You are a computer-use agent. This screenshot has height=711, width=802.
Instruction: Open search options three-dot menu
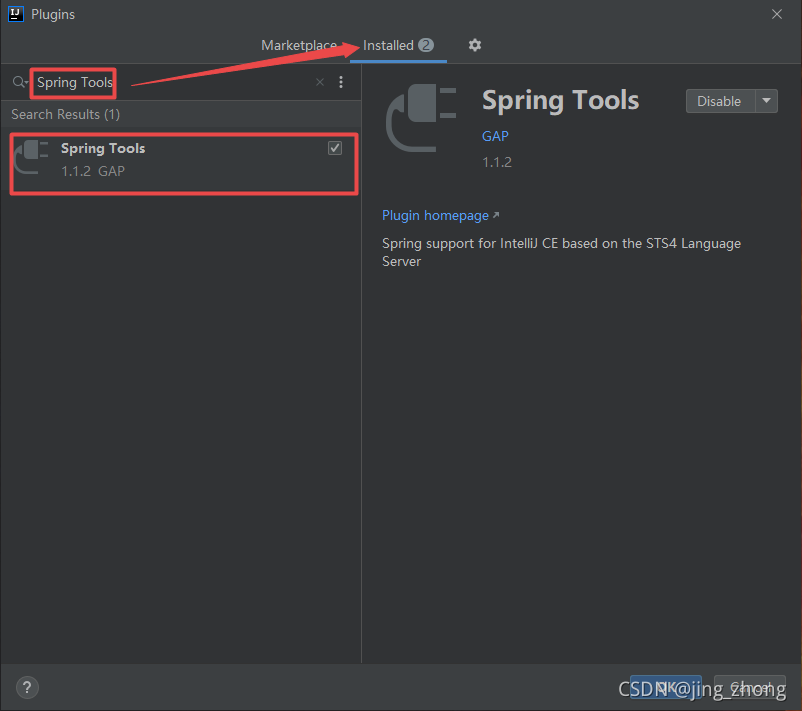[x=341, y=82]
